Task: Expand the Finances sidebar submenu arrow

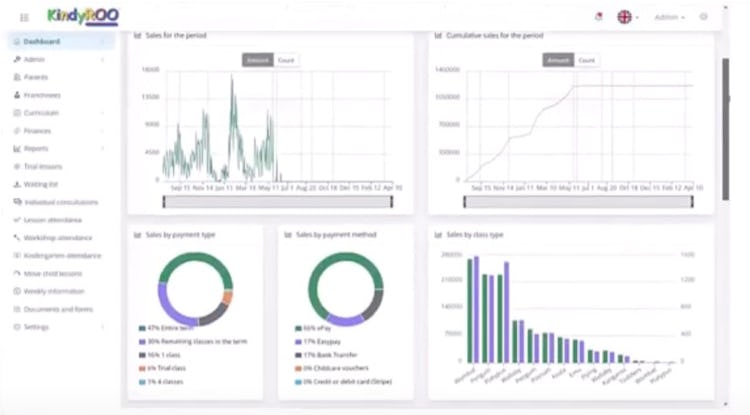Action: [102, 131]
